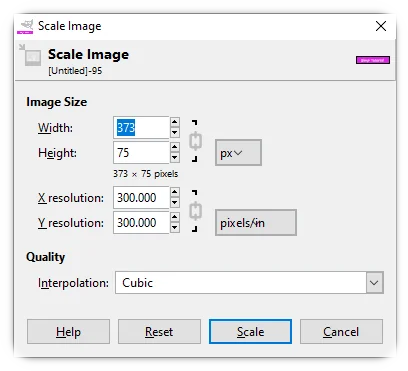Expand the Interpolation Cubic dropdown arrow
This screenshot has width=408, height=371.
(374, 283)
